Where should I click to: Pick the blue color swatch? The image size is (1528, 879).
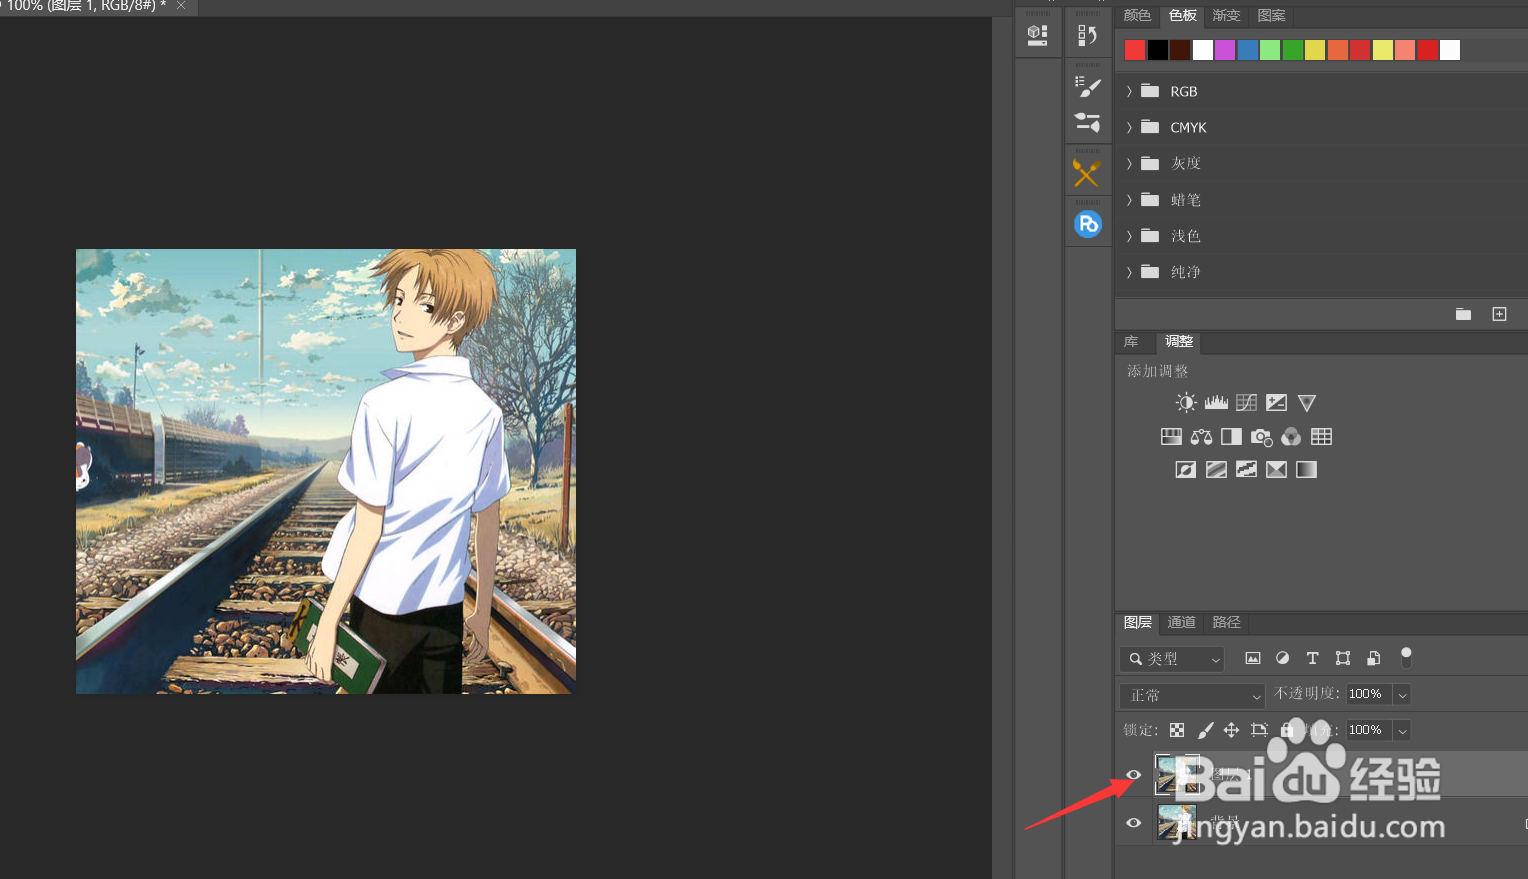pyautogui.click(x=1248, y=50)
